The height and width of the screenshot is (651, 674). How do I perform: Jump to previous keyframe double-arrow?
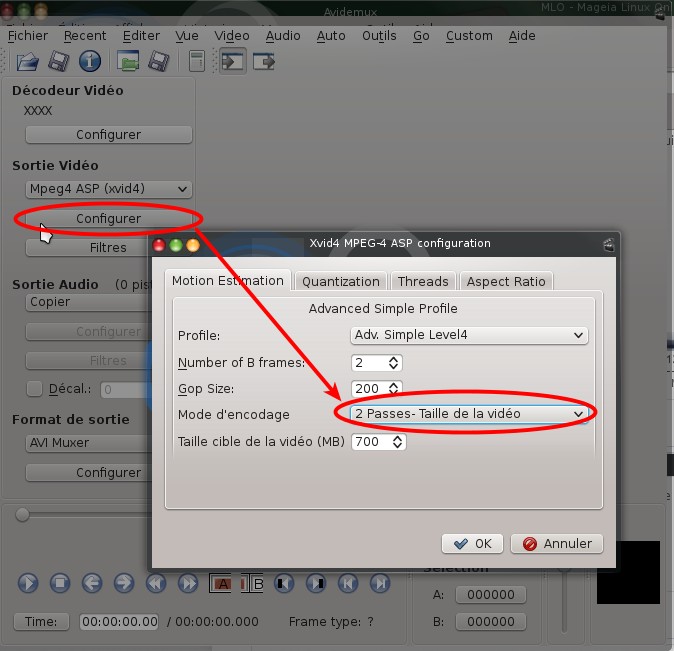[x=156, y=583]
